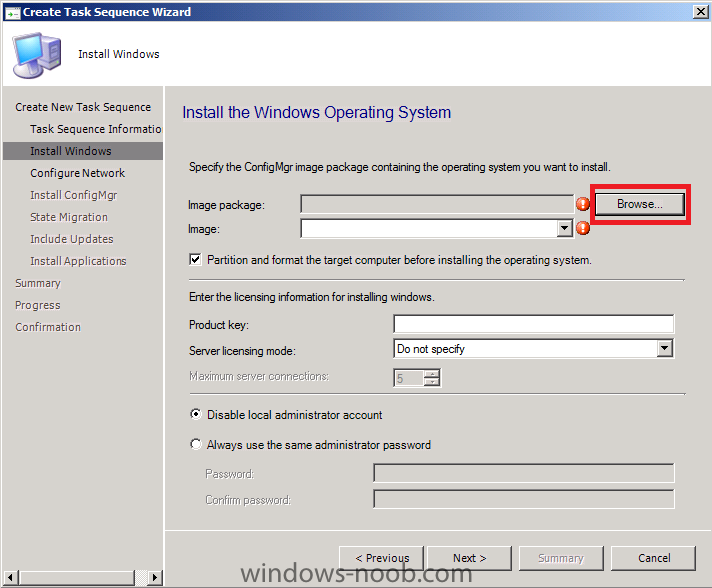Click the Next > button
This screenshot has height=588, width=712.
pyautogui.click(x=470, y=558)
